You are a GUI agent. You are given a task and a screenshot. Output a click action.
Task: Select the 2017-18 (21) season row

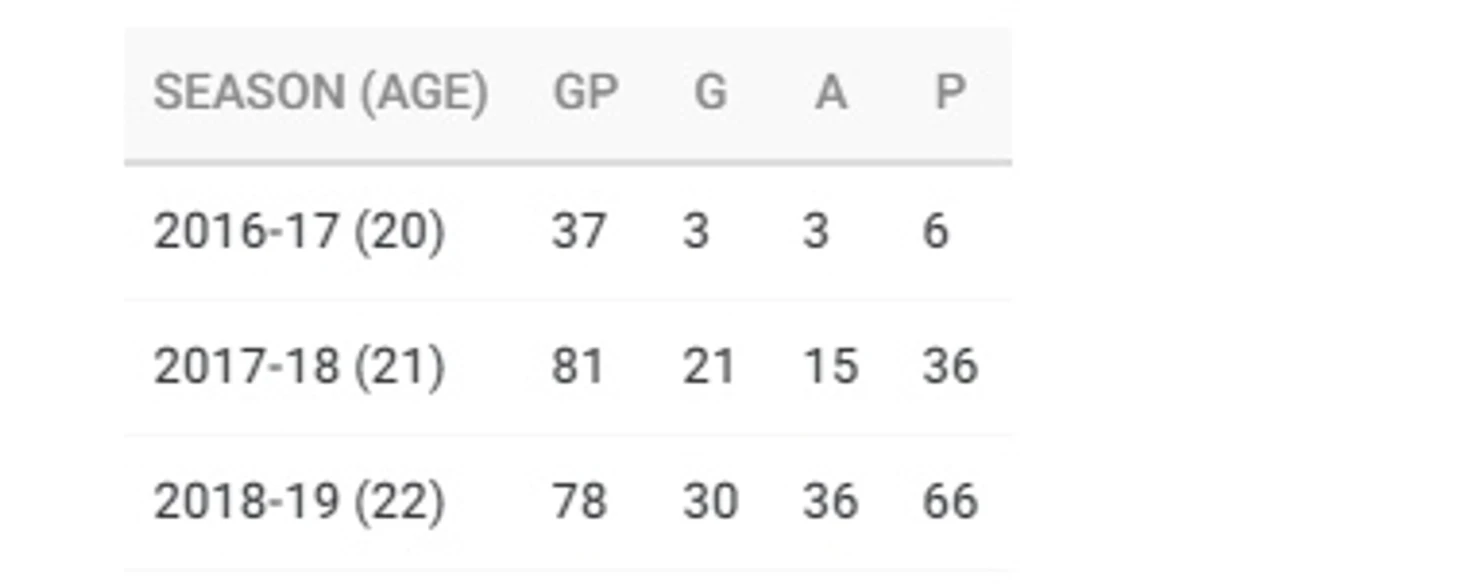[x=568, y=367]
